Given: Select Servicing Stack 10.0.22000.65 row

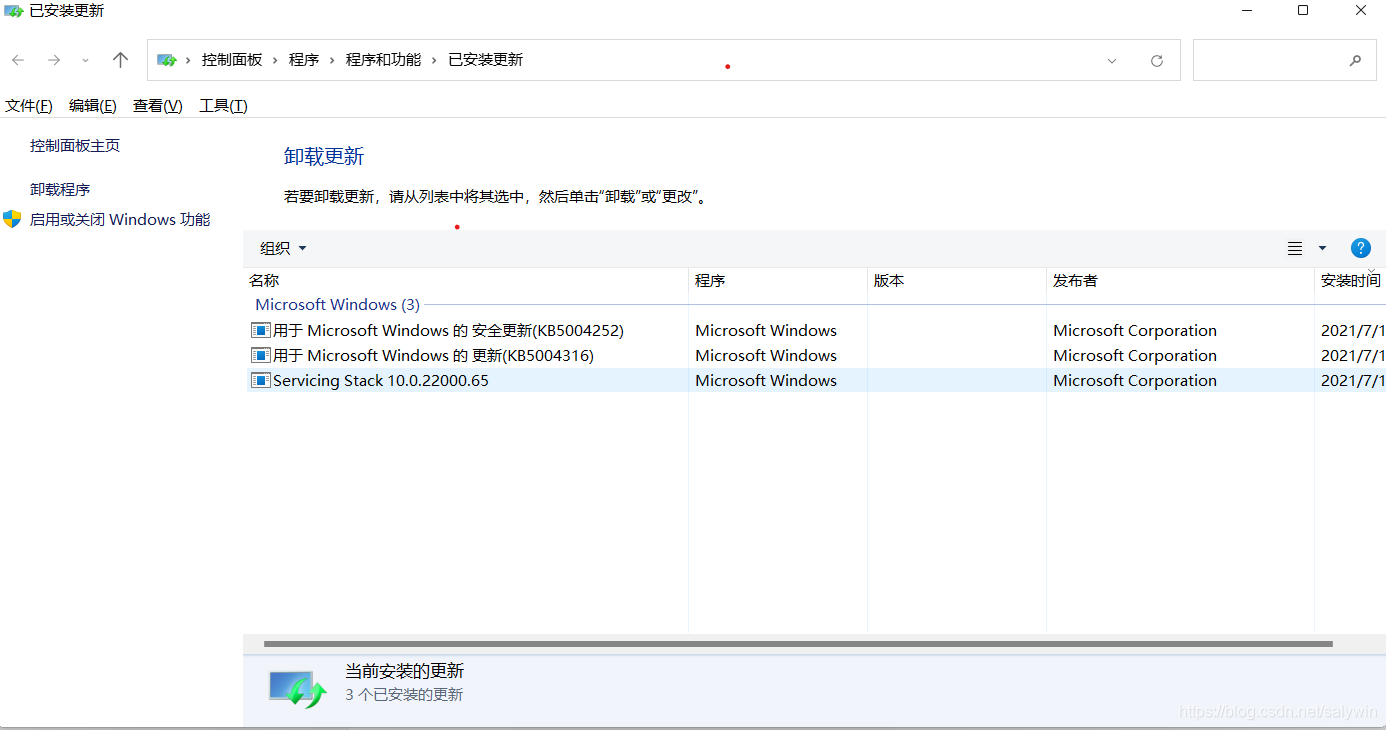Looking at the screenshot, I should click(x=815, y=380).
